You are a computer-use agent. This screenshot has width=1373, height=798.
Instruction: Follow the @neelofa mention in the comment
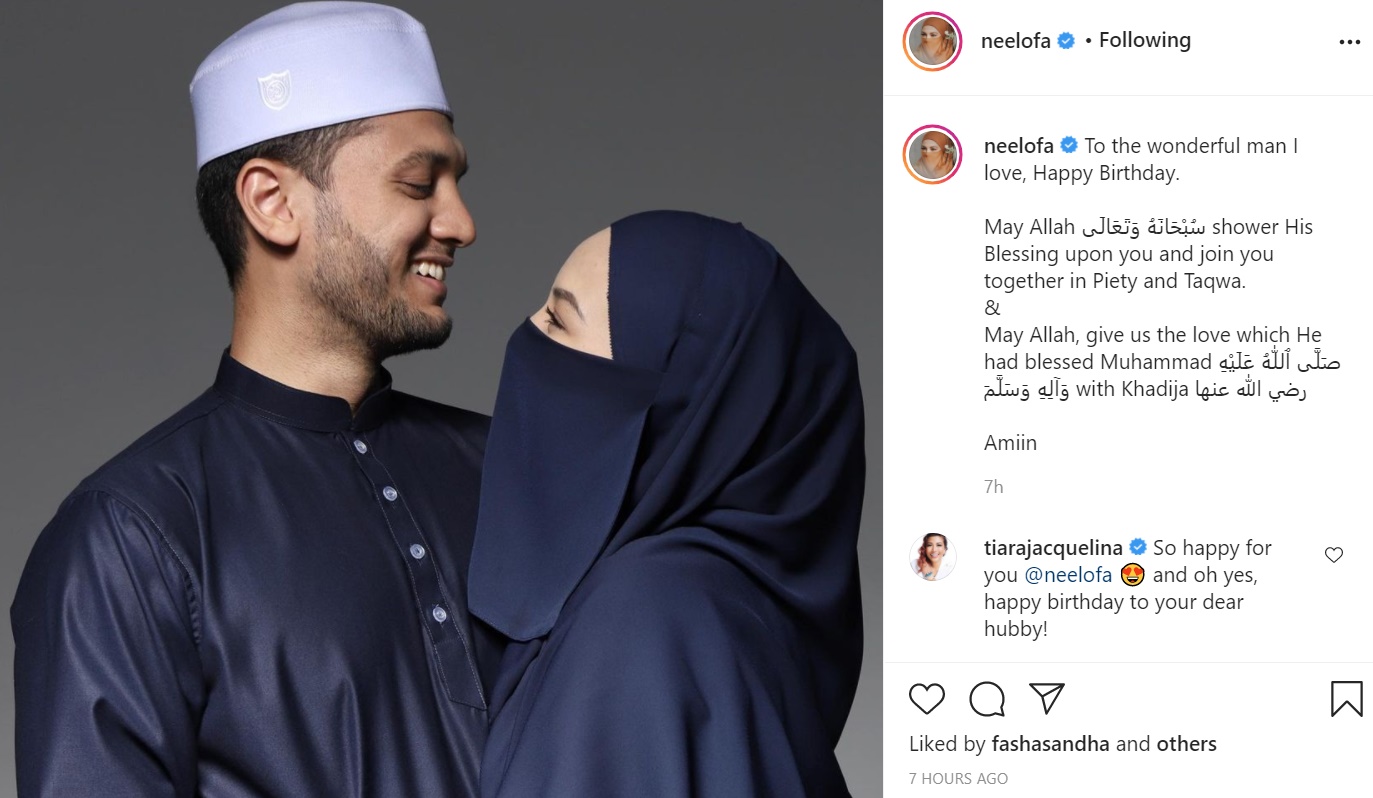point(1068,575)
